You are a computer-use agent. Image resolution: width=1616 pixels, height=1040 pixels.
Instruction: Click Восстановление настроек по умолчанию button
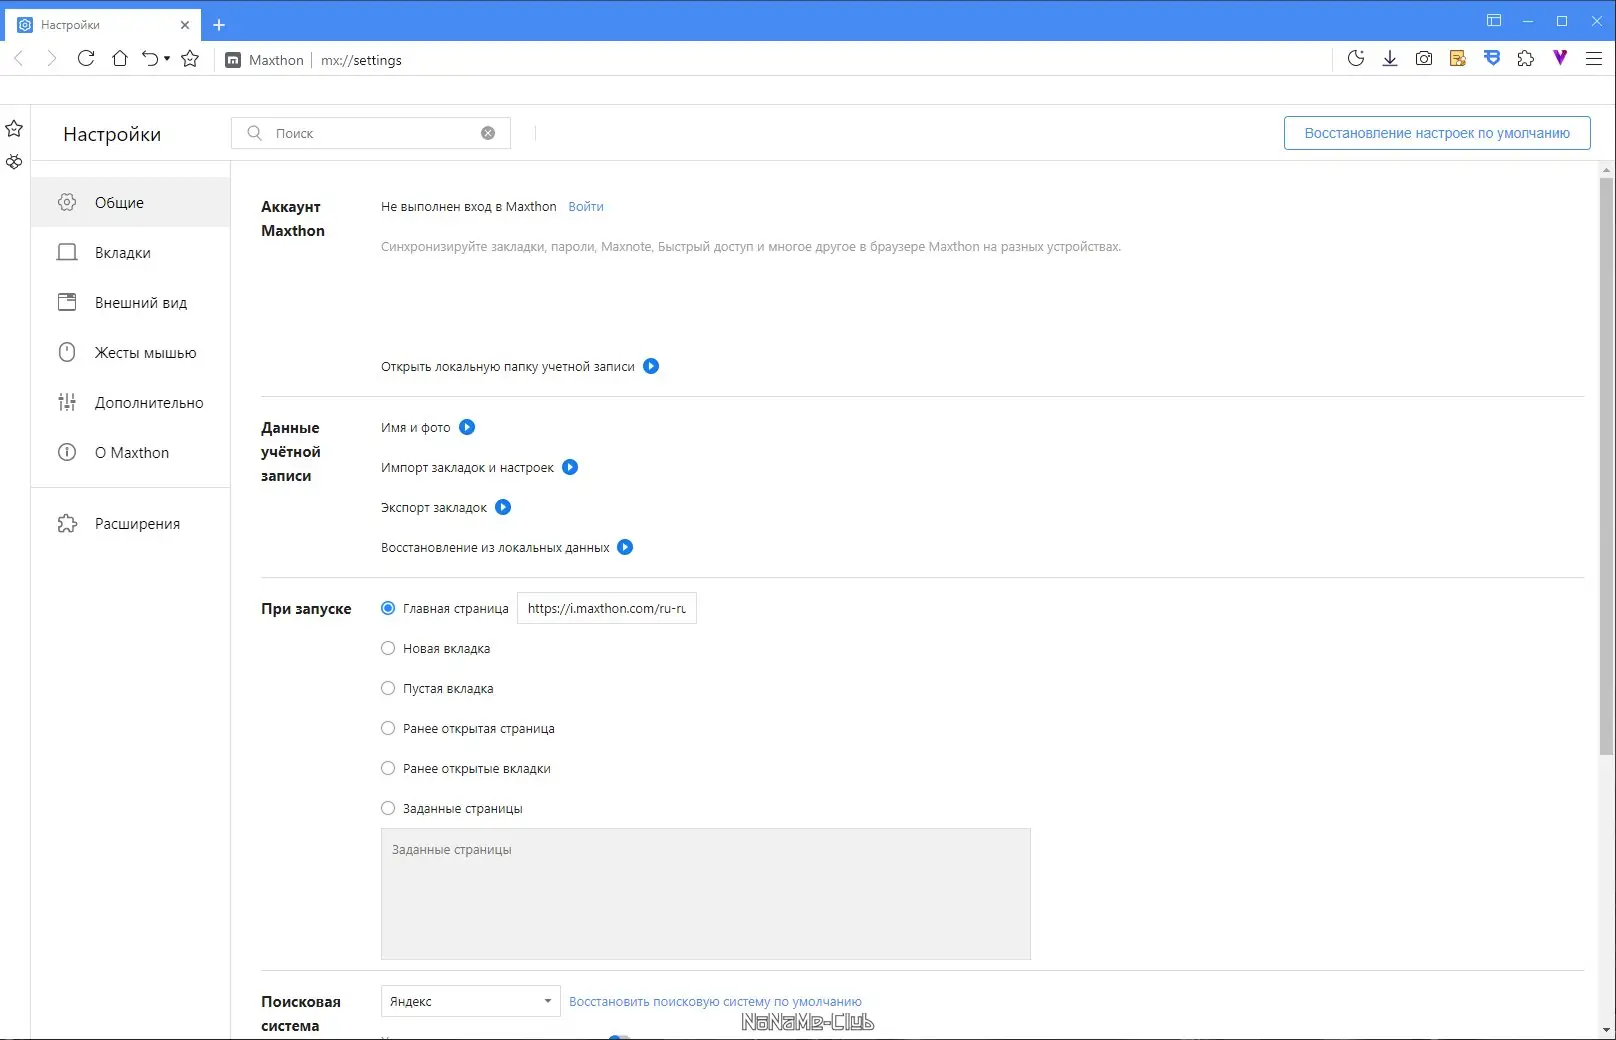pos(1437,133)
